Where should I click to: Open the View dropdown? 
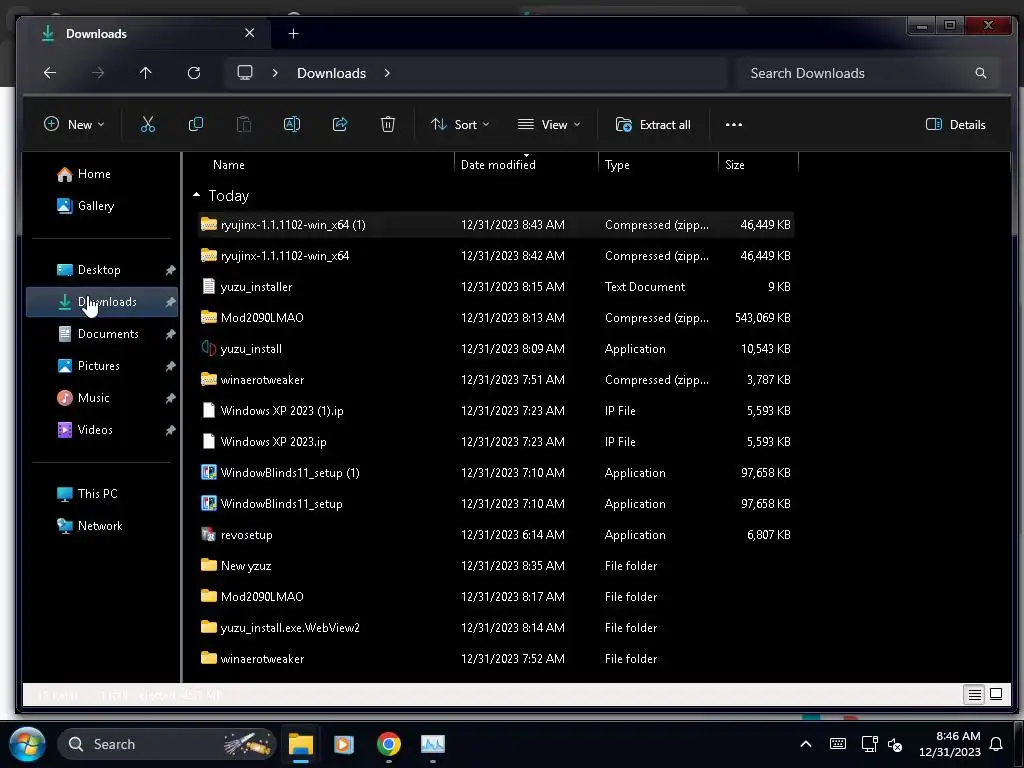(549, 124)
